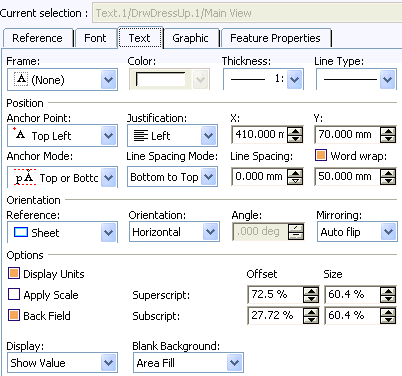Click the Word wrap width field 50.000 mm

point(347,177)
